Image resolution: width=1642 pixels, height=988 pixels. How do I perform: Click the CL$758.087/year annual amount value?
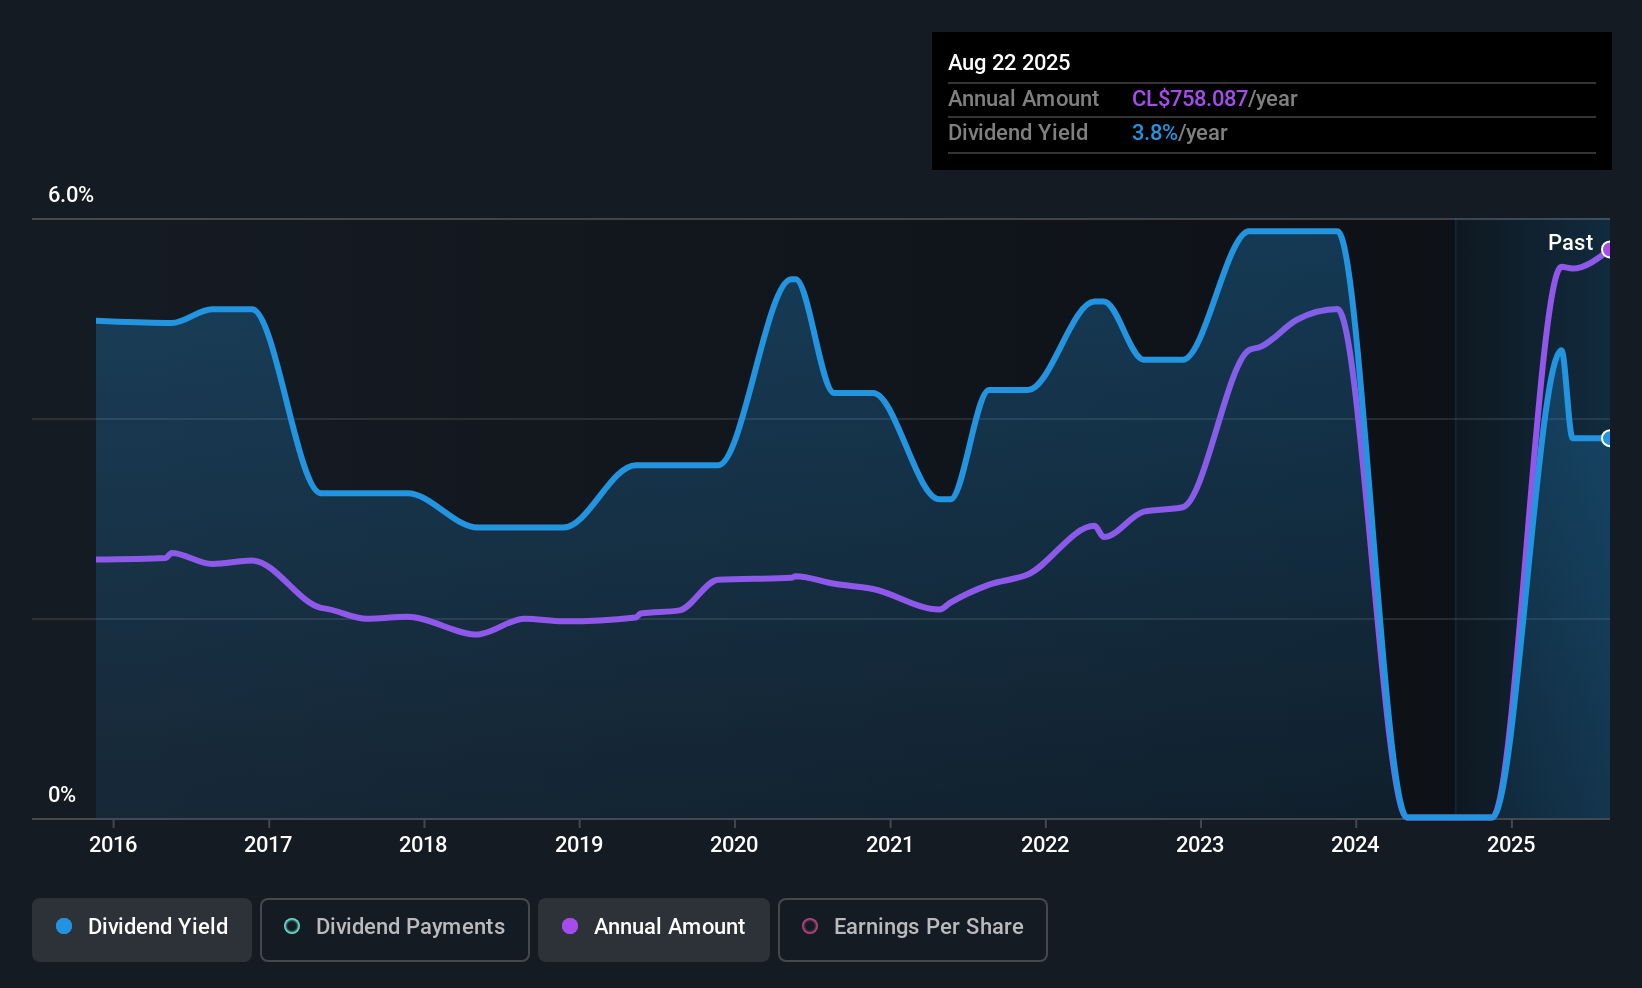click(1189, 98)
